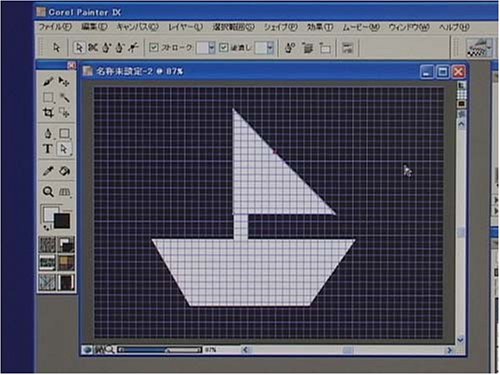500x375 pixels.
Task: Open the Brush Selector at top right
Action: click(479, 48)
